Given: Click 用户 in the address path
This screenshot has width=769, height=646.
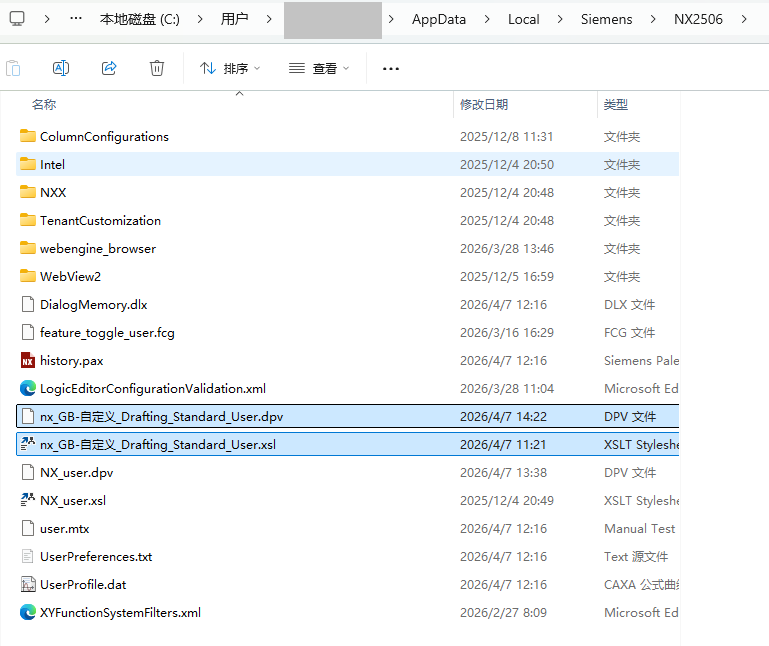Looking at the screenshot, I should (234, 19).
